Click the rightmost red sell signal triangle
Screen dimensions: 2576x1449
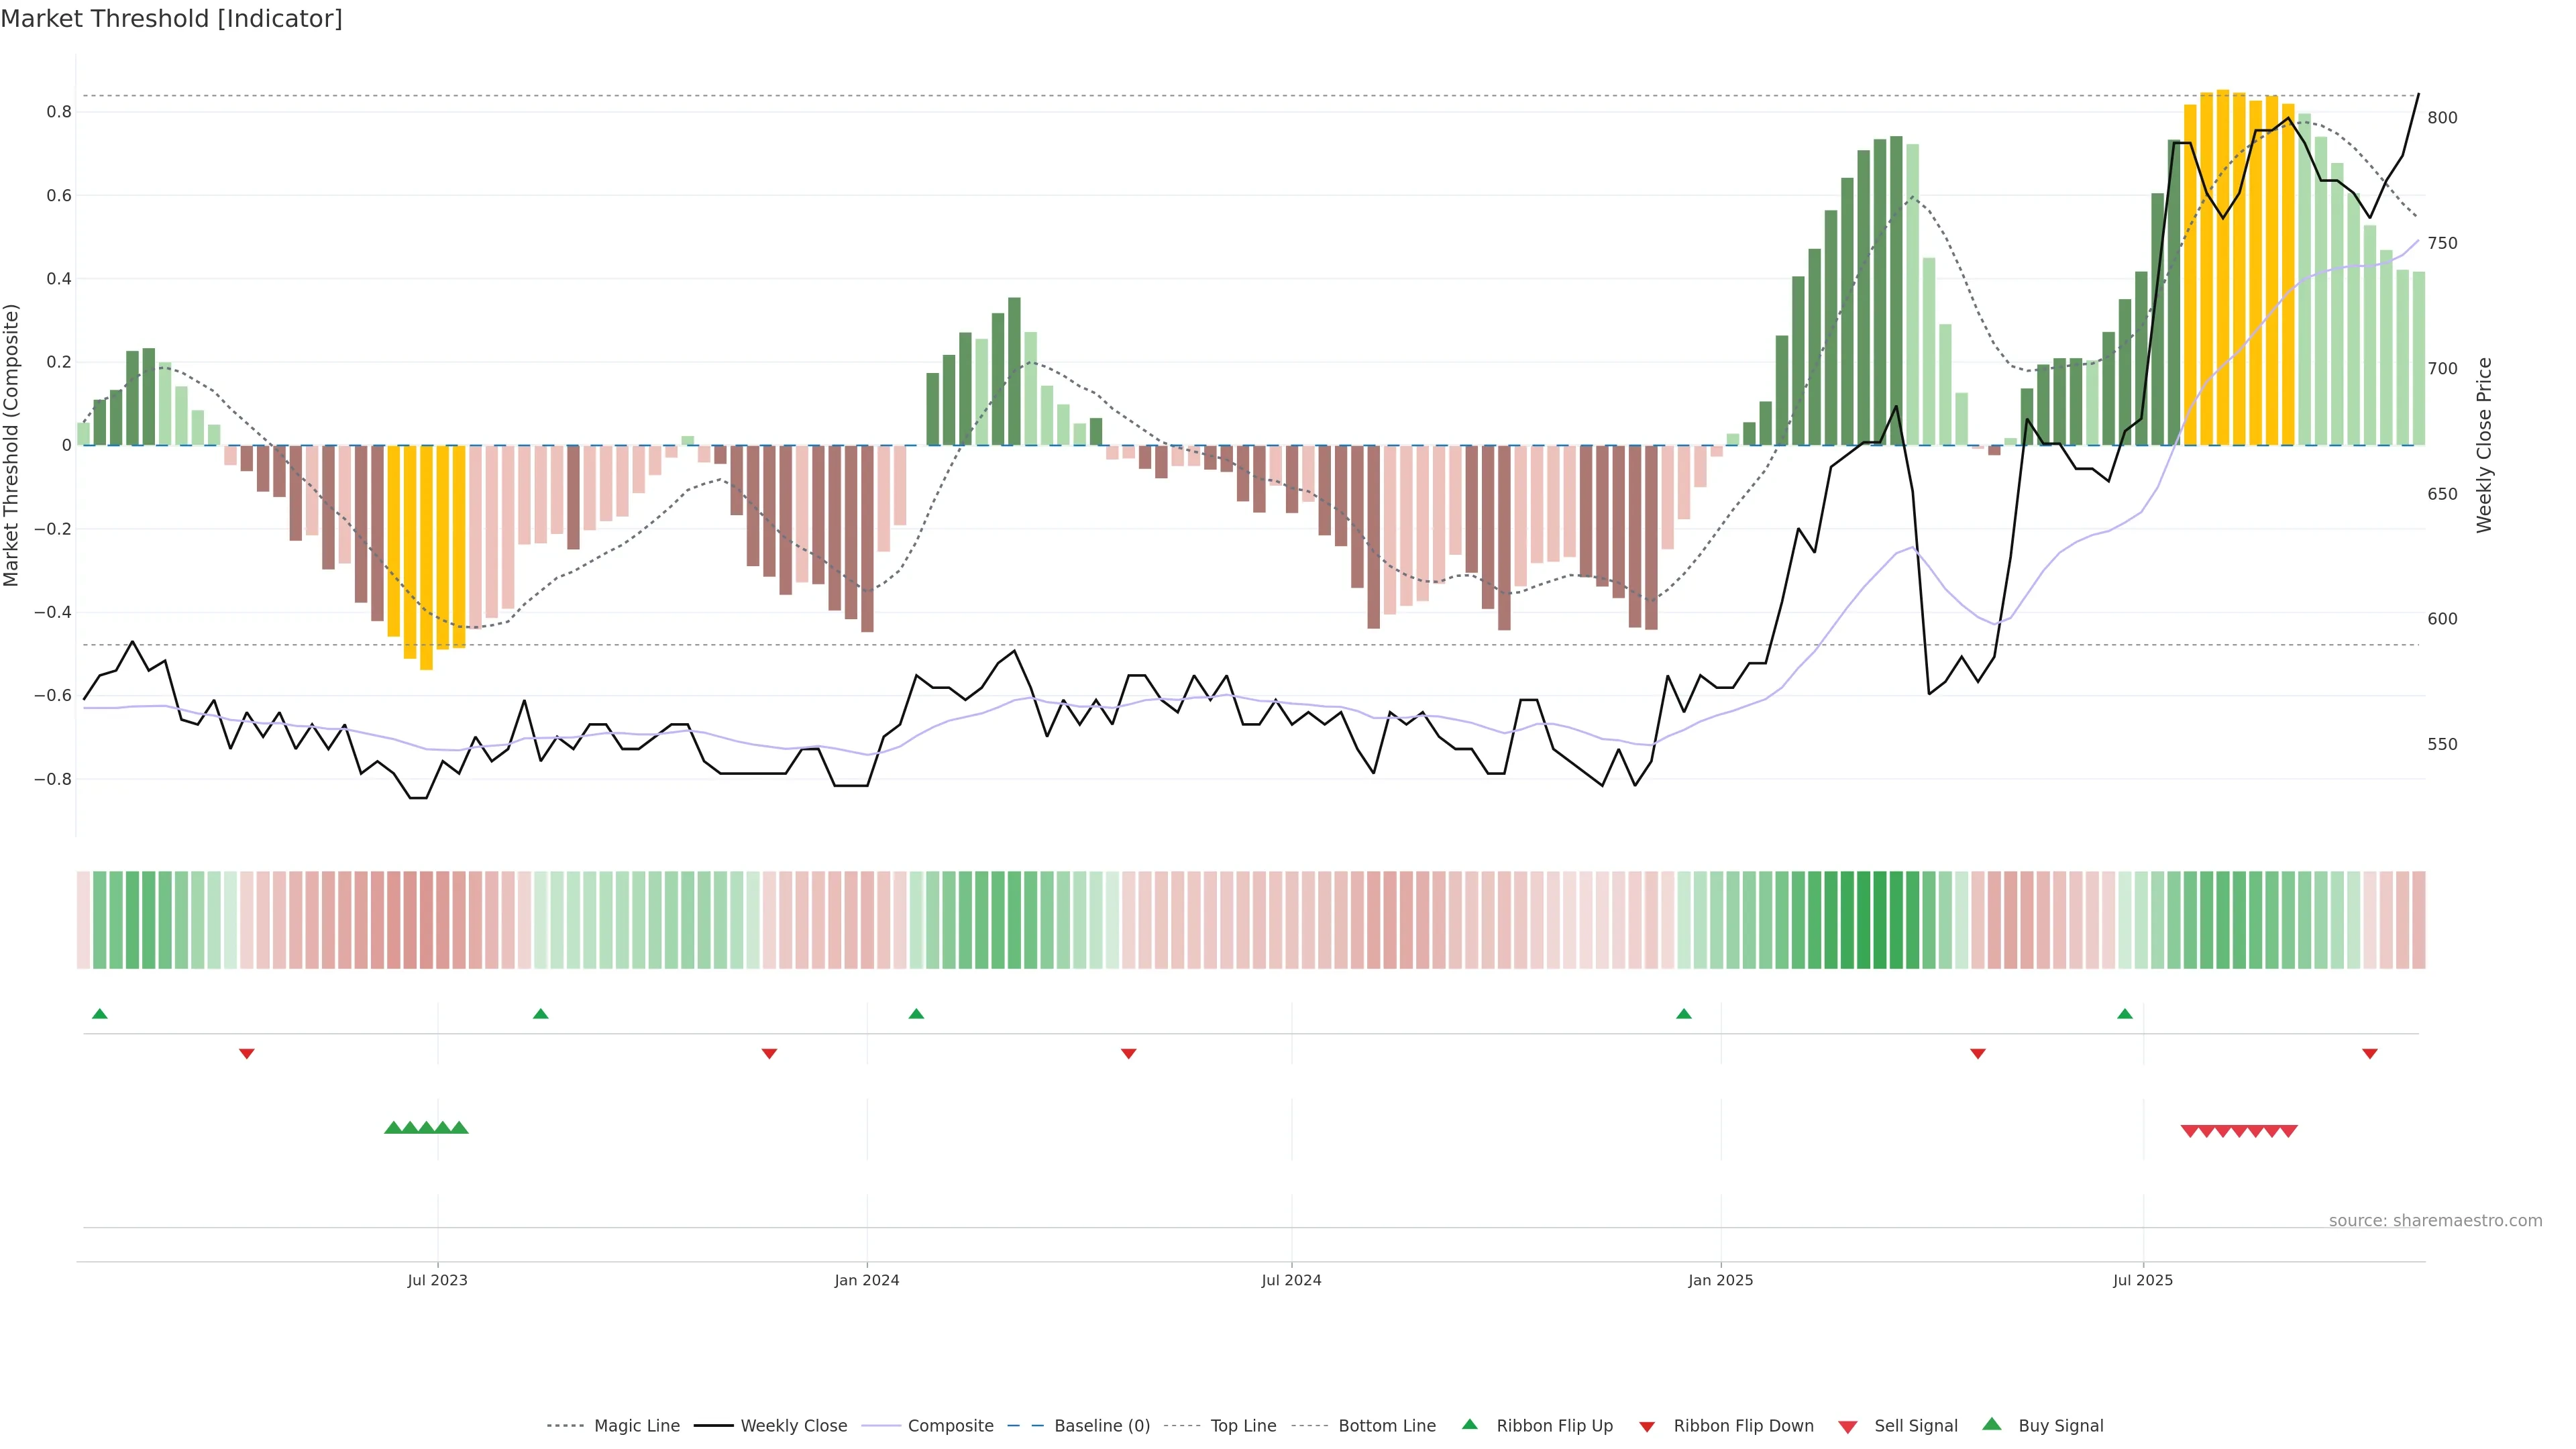pos(2289,1131)
